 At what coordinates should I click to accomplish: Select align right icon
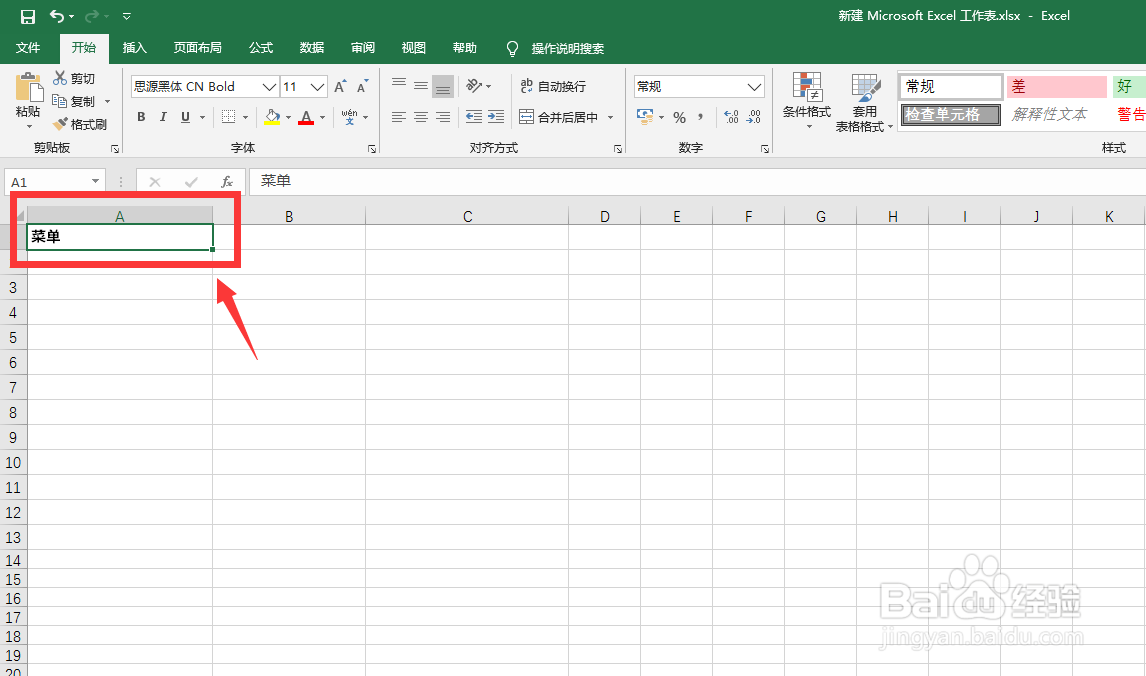[443, 117]
